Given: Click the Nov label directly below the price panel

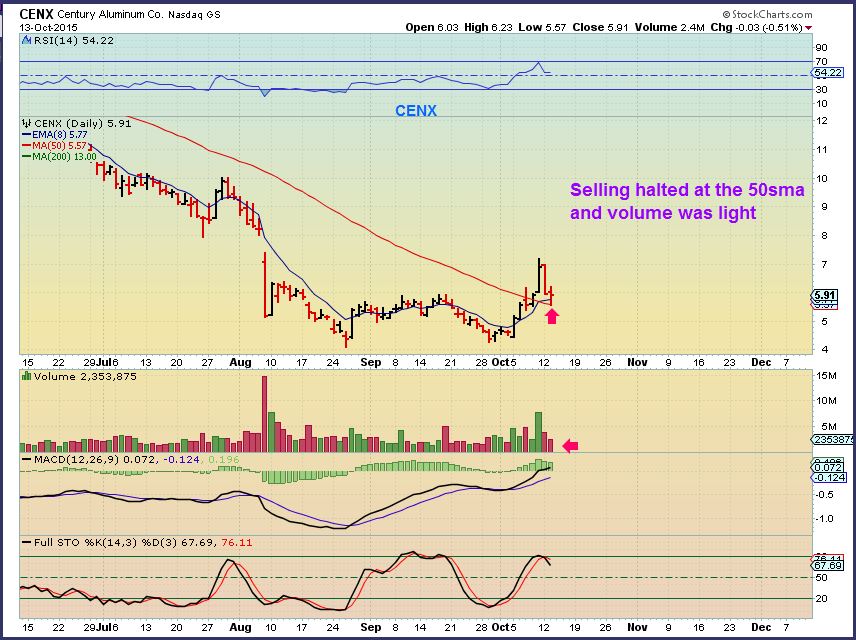Looking at the screenshot, I should pos(637,363).
